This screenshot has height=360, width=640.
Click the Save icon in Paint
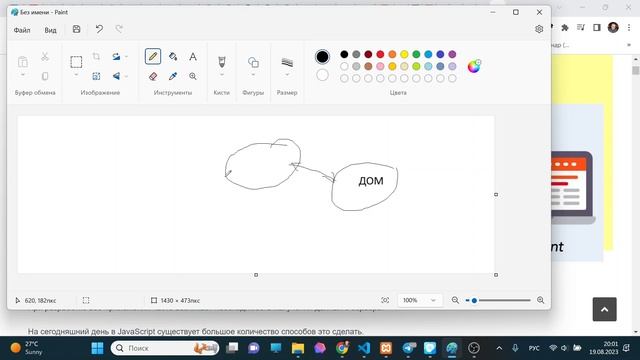click(x=76, y=29)
